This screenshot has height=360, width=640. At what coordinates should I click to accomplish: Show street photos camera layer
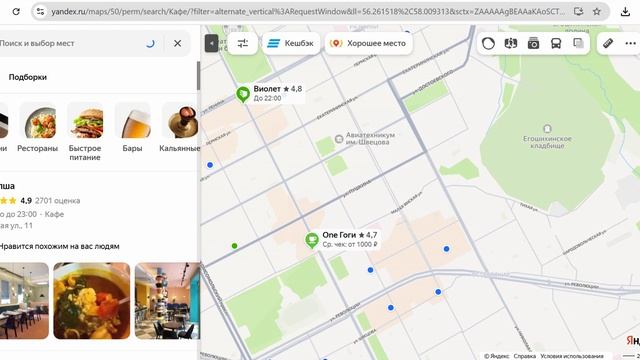[533, 43]
